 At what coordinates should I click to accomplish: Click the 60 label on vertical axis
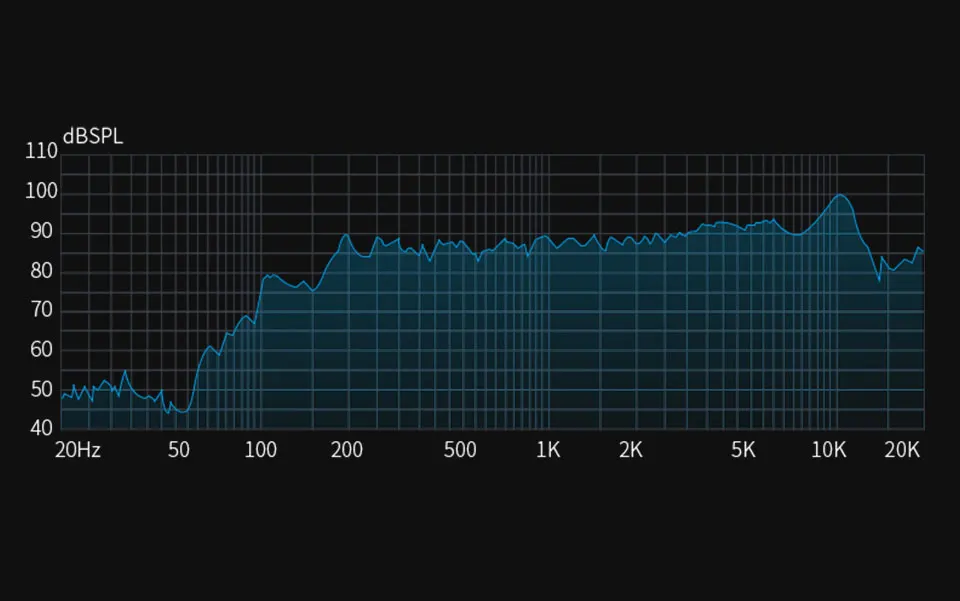coord(41,349)
